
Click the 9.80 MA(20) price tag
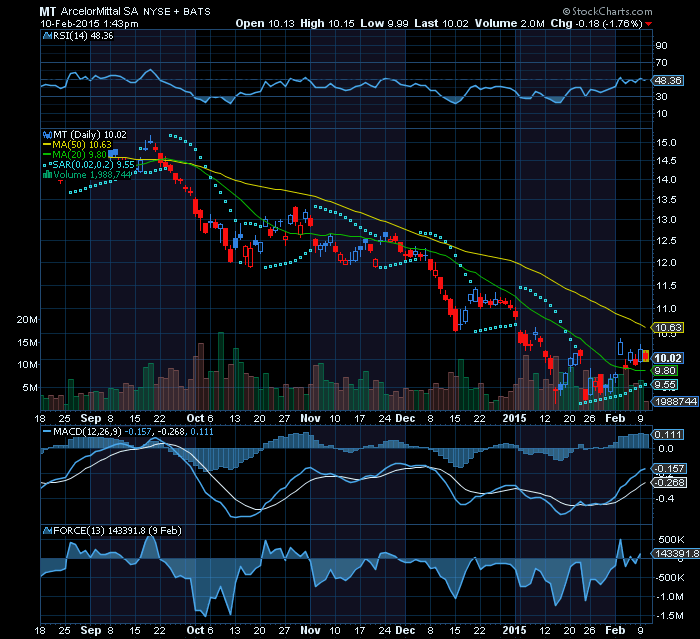point(665,371)
